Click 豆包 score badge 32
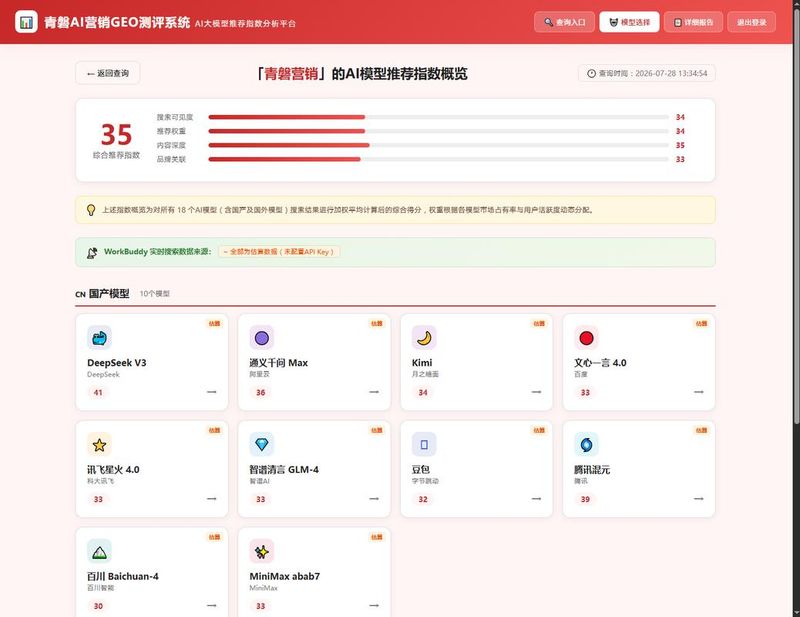This screenshot has height=617, width=800. [423, 499]
